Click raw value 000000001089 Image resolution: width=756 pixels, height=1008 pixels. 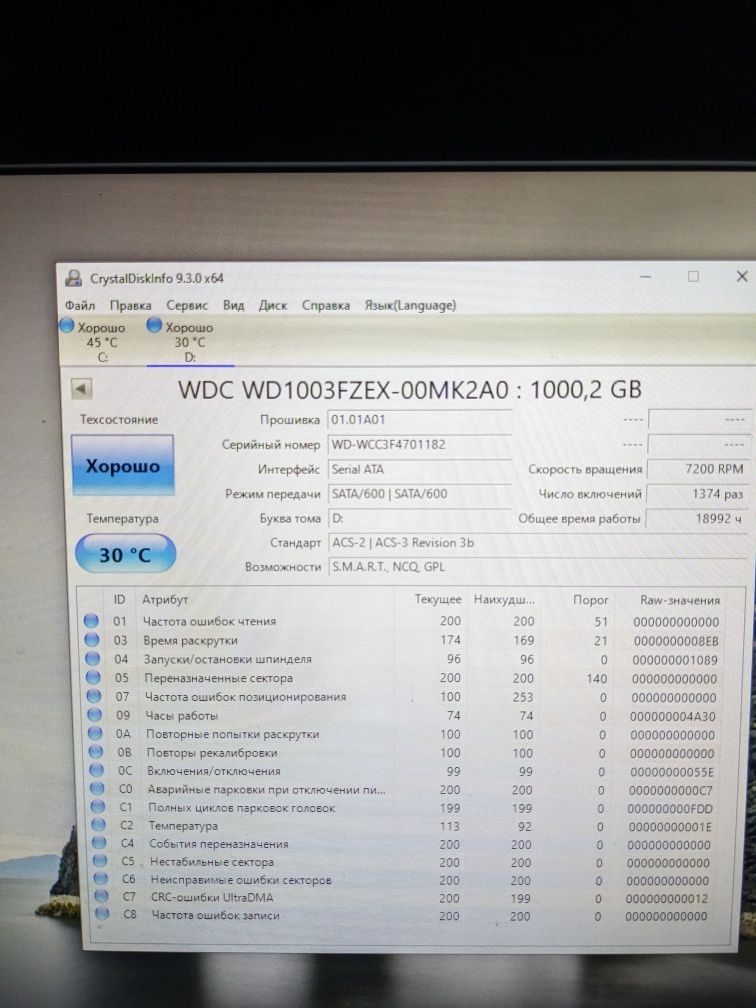(x=675, y=660)
